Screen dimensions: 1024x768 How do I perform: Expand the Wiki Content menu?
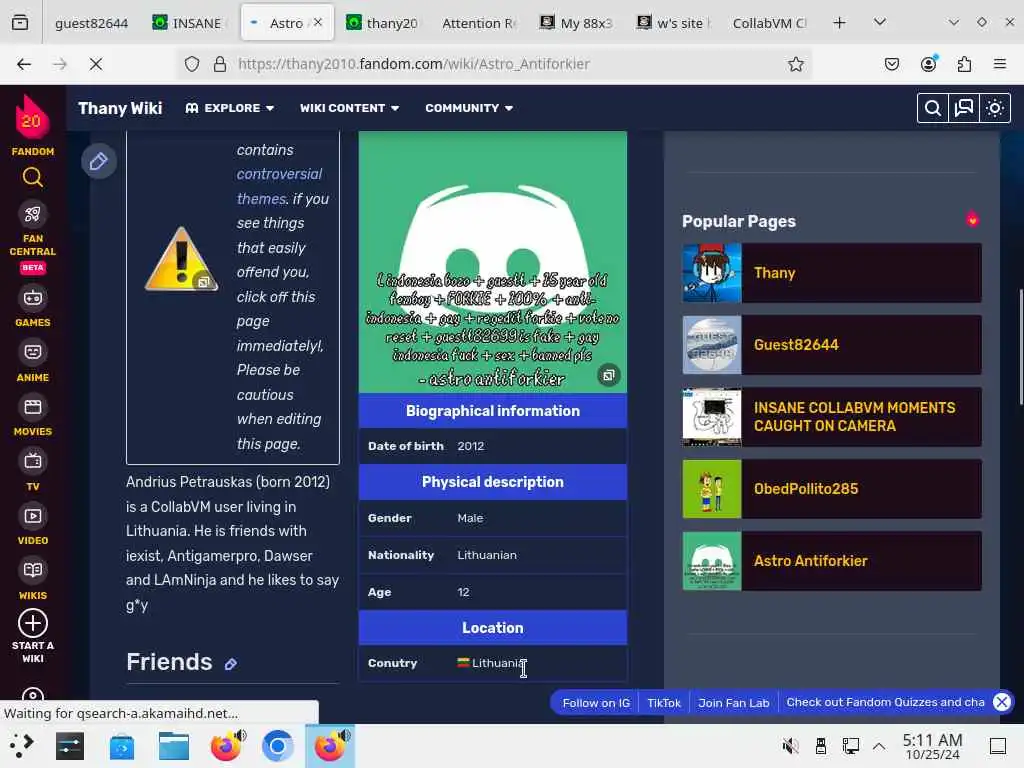pyautogui.click(x=349, y=108)
